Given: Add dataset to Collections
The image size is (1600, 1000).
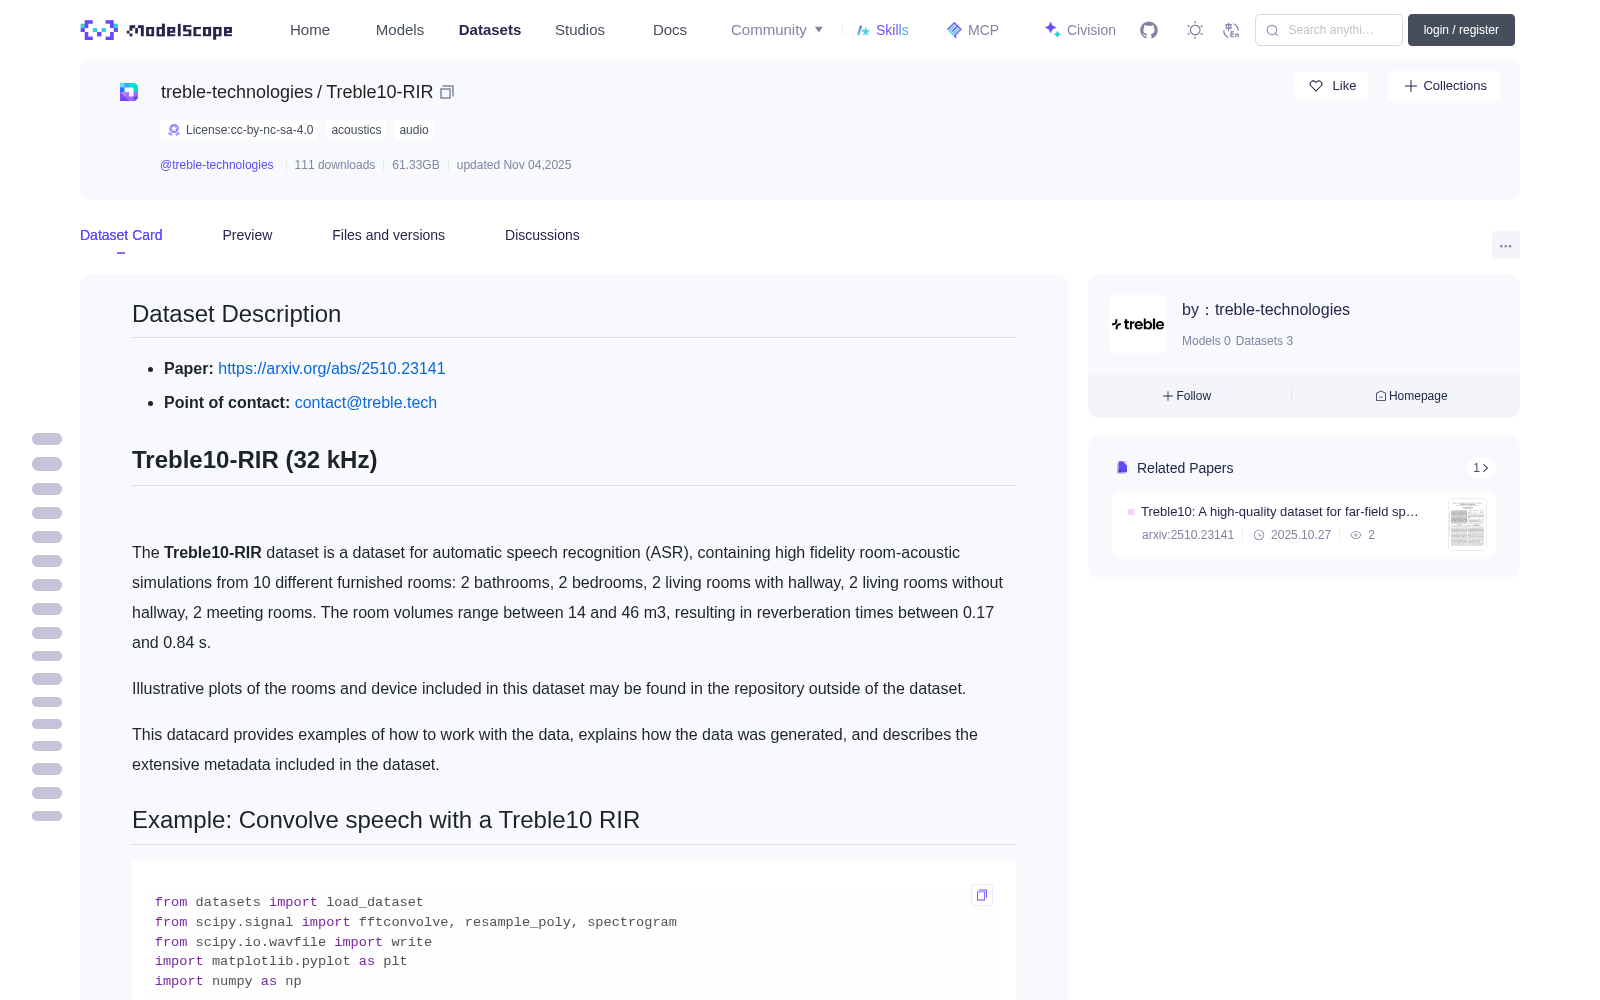Looking at the screenshot, I should (1444, 86).
